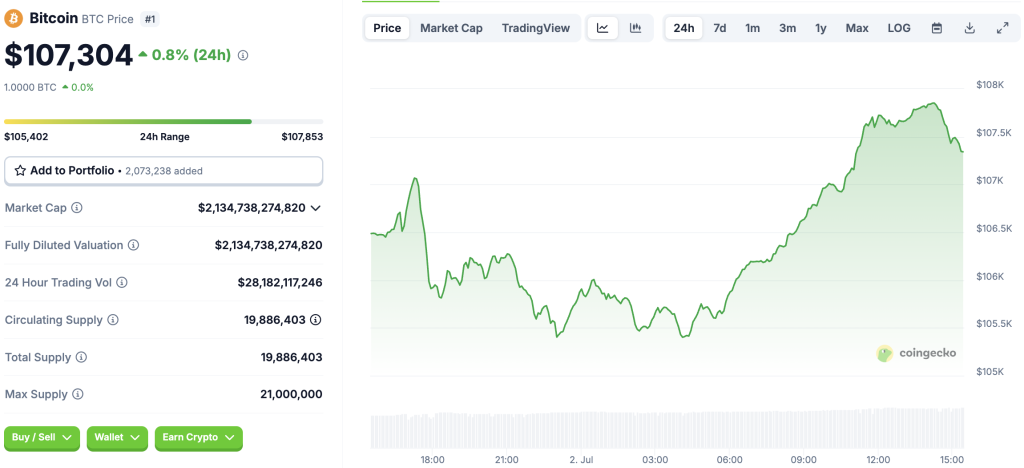Open the Market Cap info tooltip icon
Image resolution: width=1024 pixels, height=468 pixels.
(76, 208)
